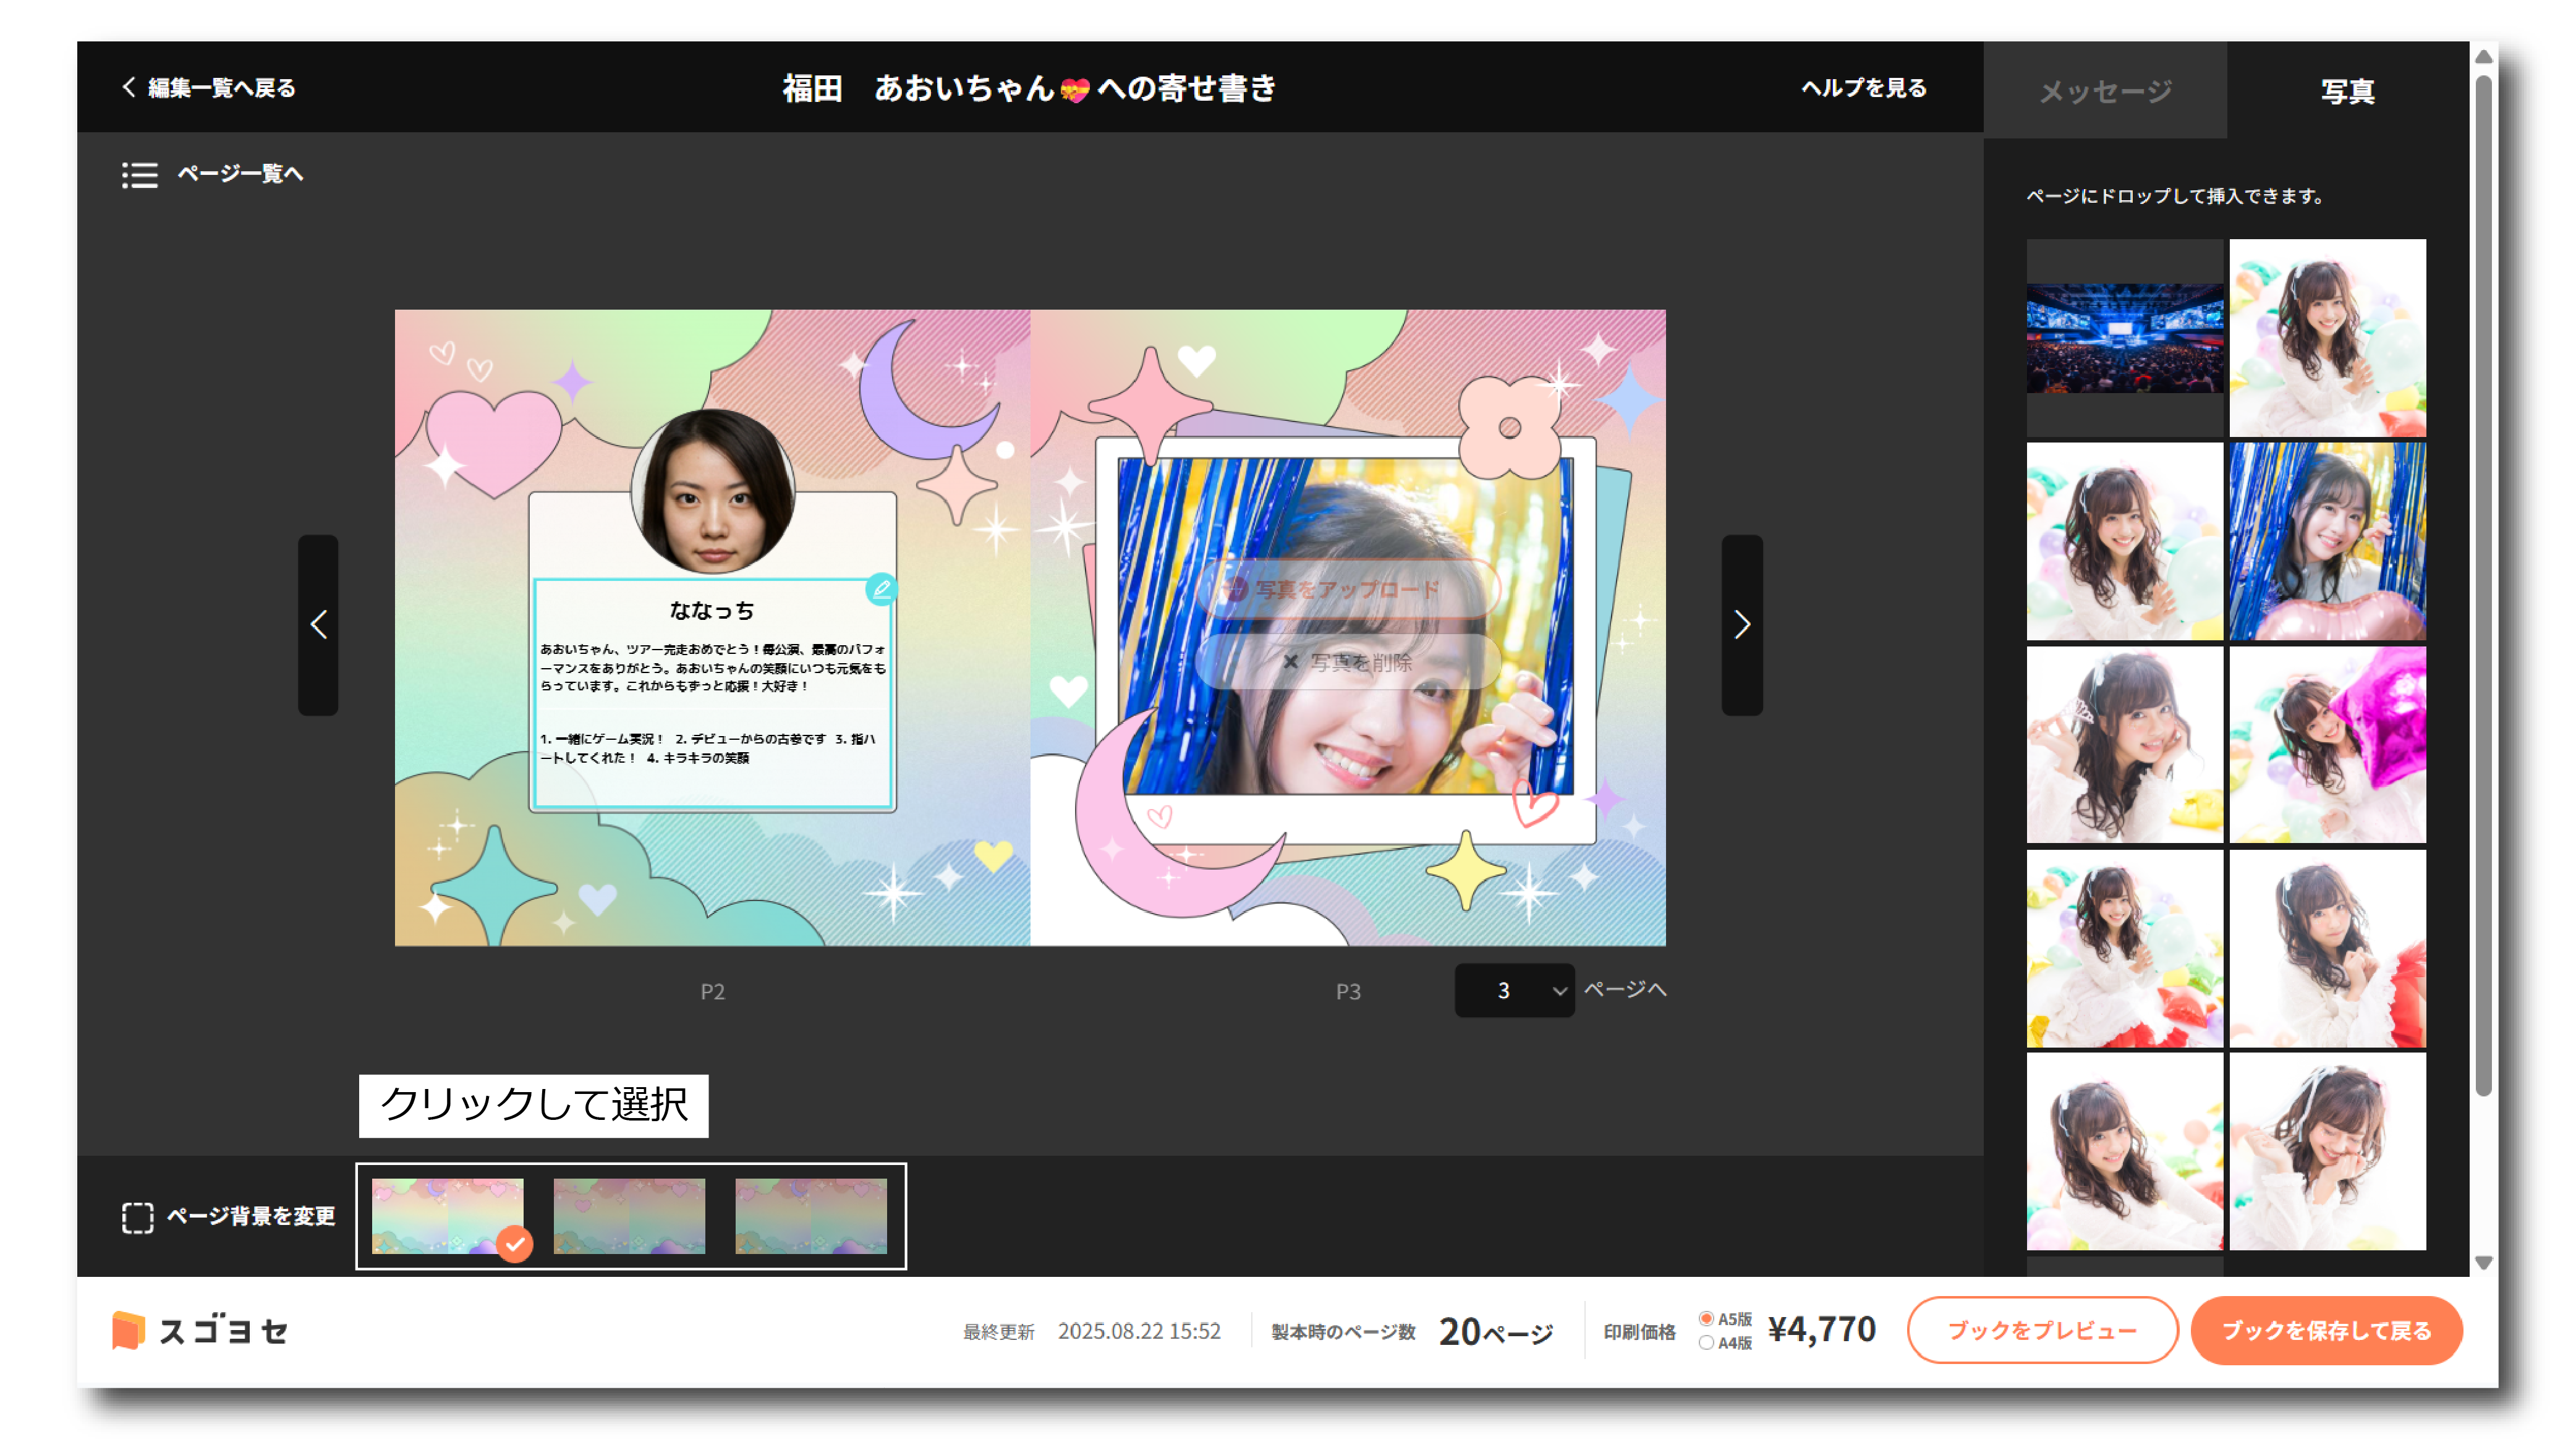Screen dimensions: 2576x1445
Task: Click the ブックをプレビュー button
Action: click(2042, 1330)
